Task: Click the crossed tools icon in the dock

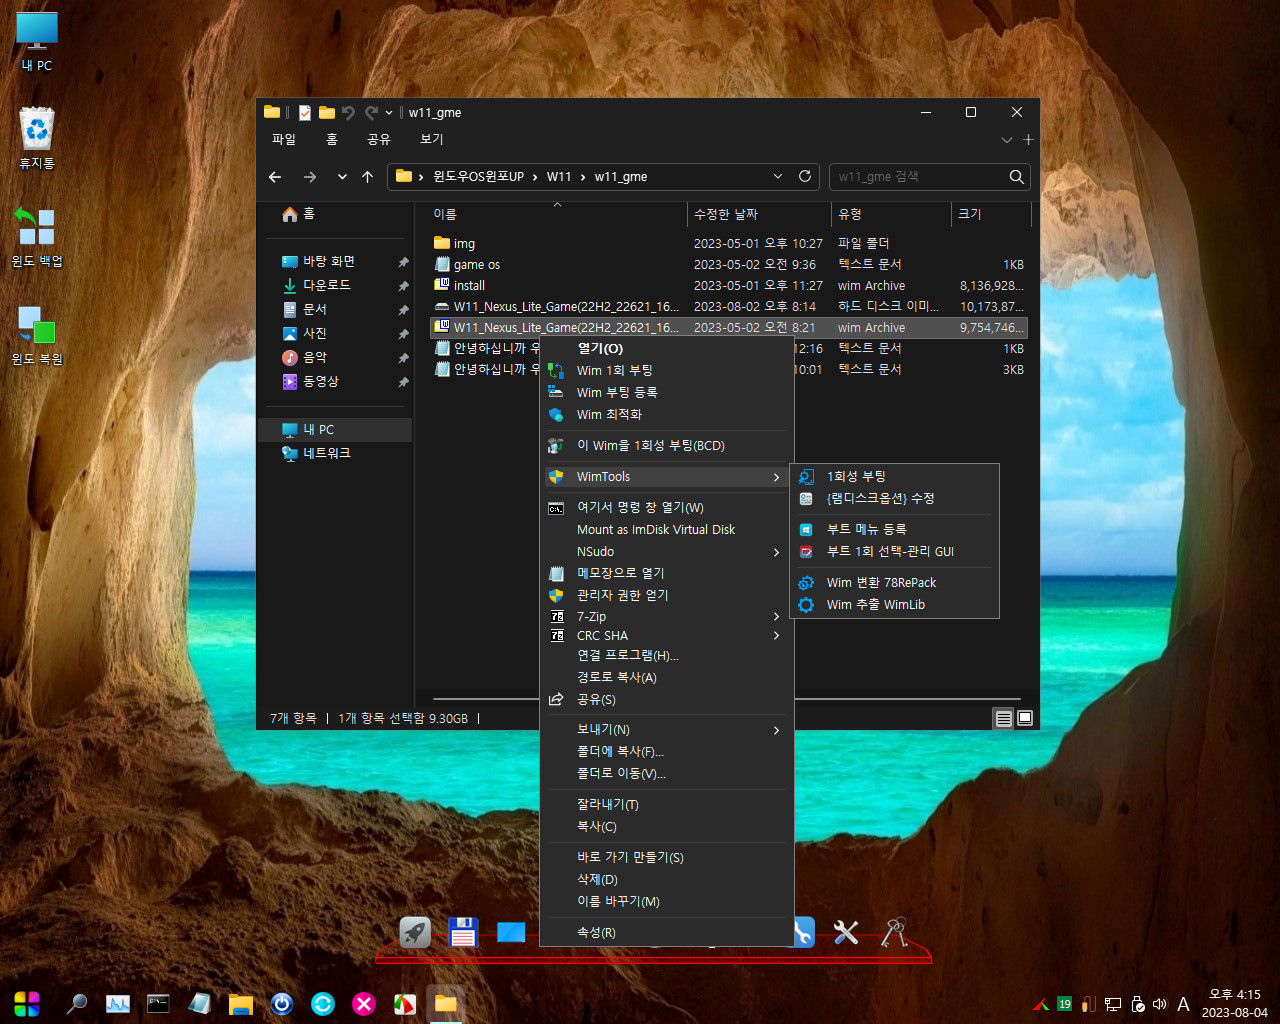Action: [846, 932]
